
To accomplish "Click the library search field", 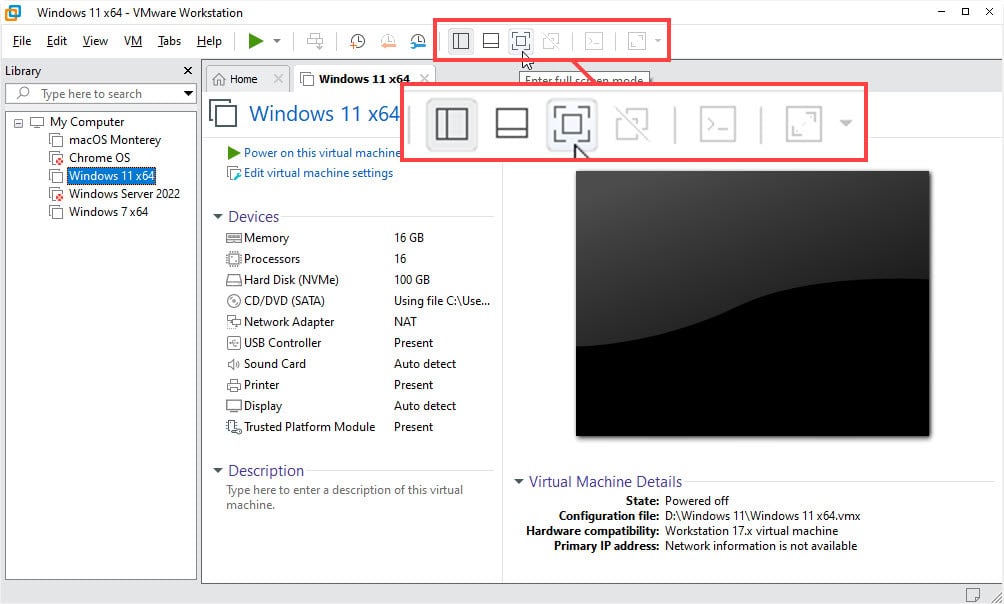I will (x=99, y=94).
